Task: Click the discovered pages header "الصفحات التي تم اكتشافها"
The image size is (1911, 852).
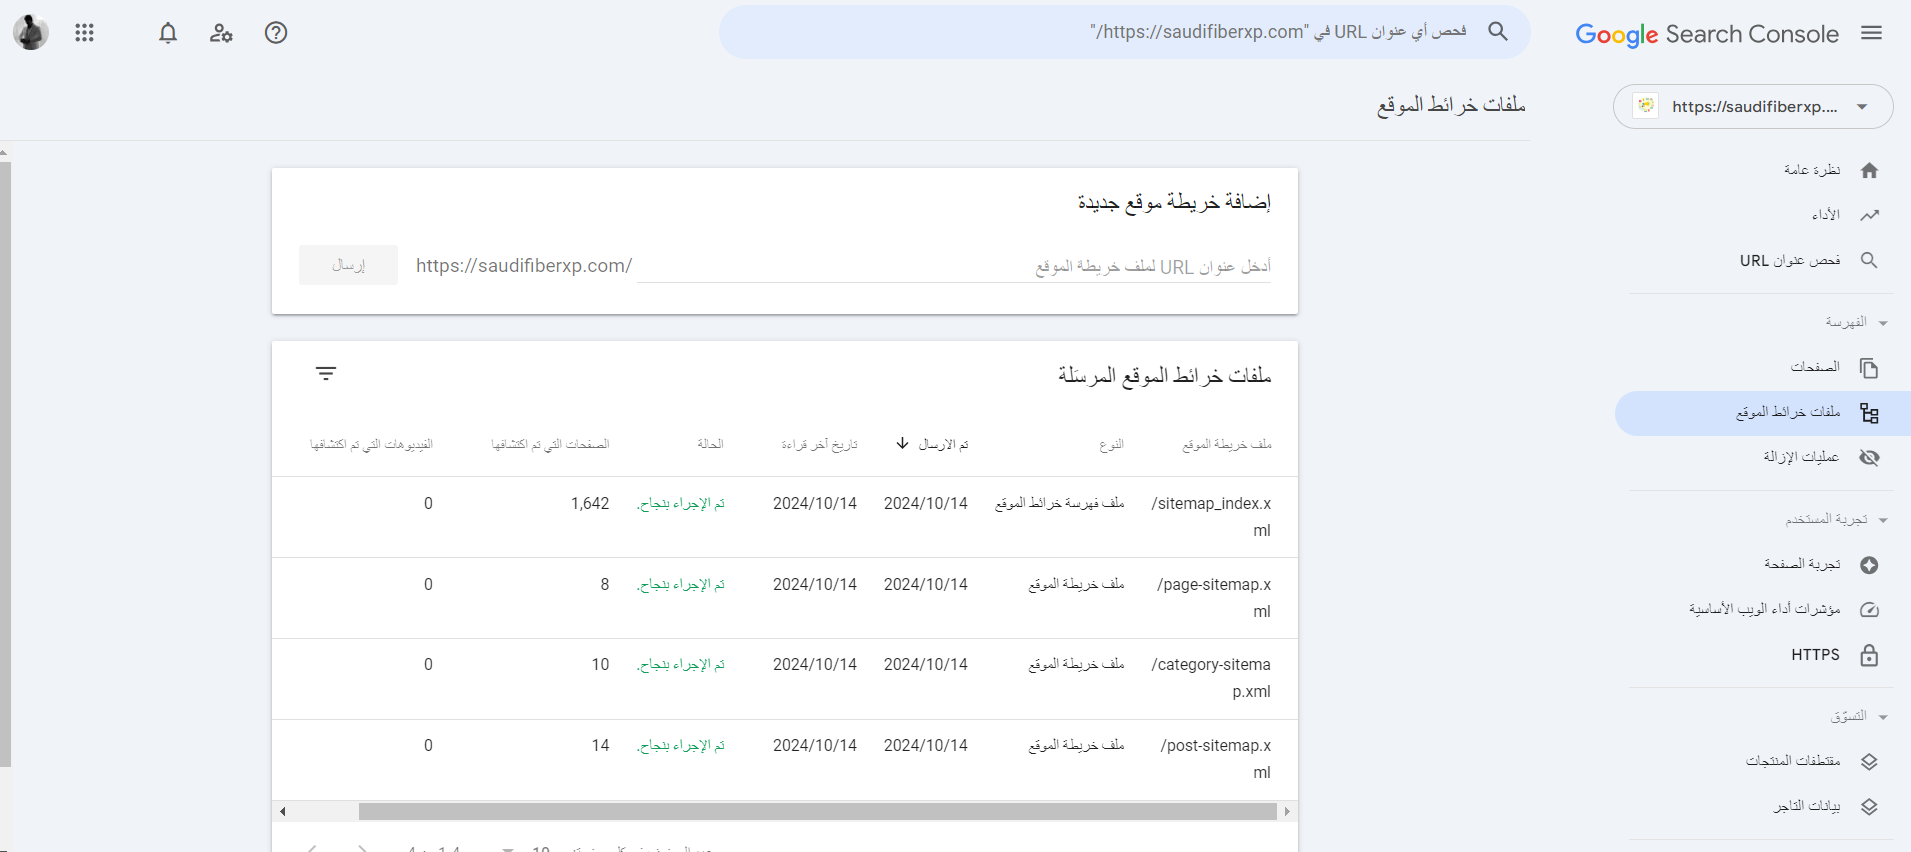Action: (550, 444)
